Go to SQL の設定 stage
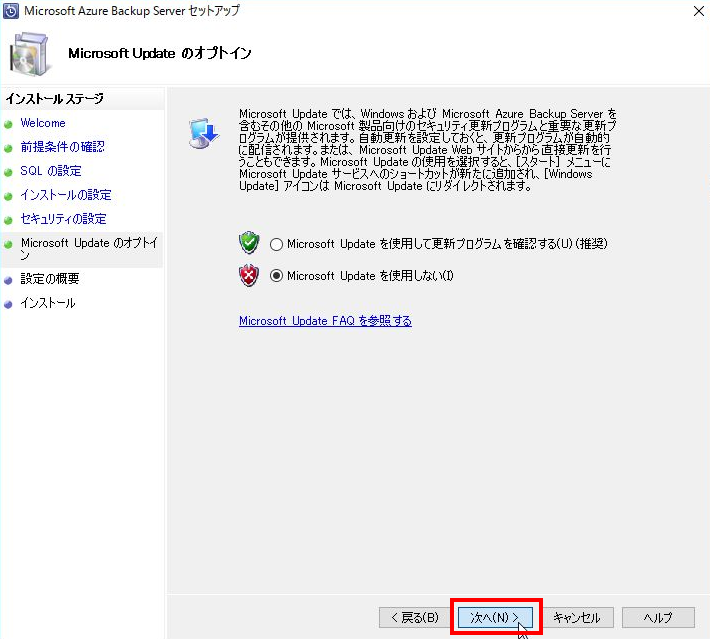This screenshot has width=710, height=639. pyautogui.click(x=51, y=171)
